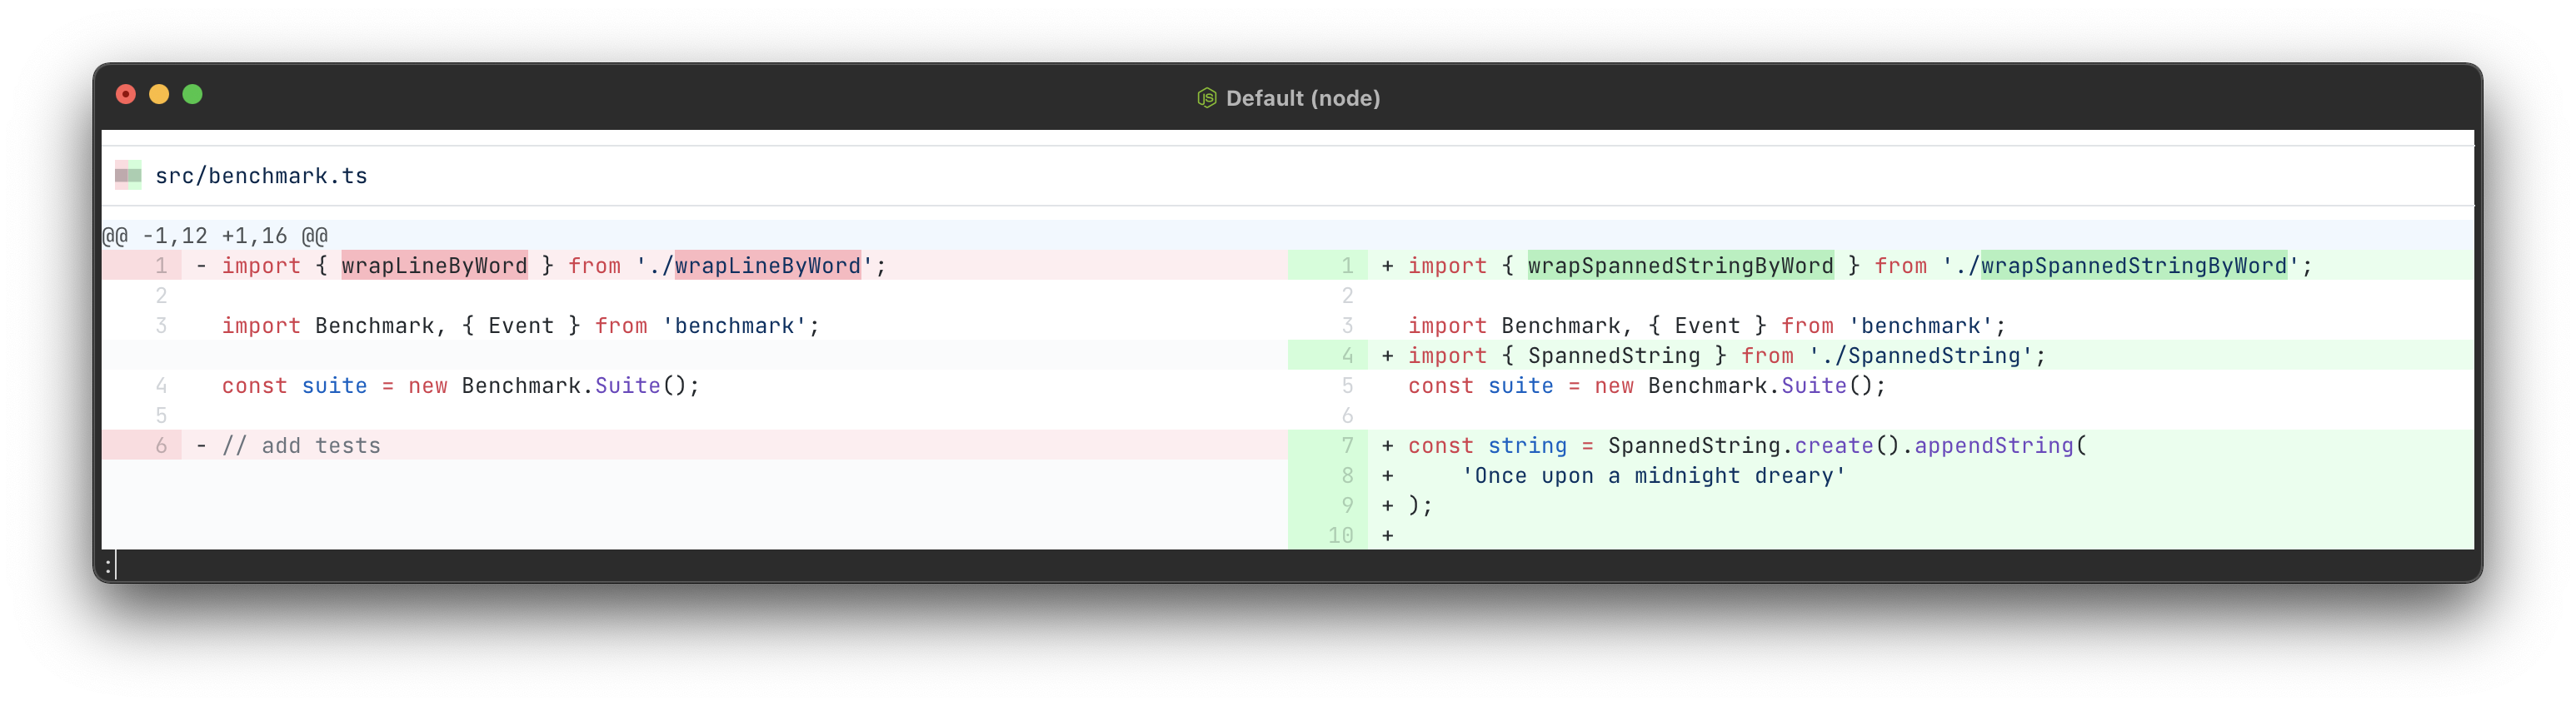The image size is (2576, 706).
Task: Click the pager prompt colon at bottom
Action: click(108, 566)
